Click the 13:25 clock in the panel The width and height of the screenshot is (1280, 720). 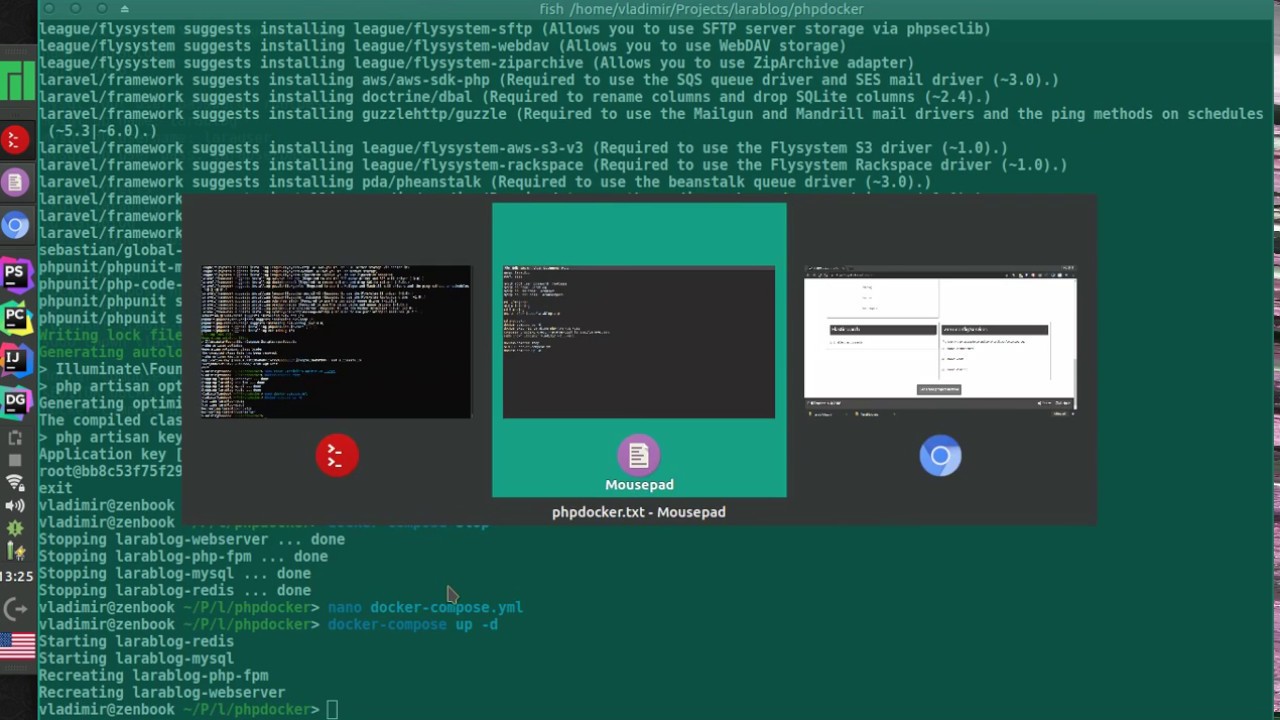[x=17, y=577]
